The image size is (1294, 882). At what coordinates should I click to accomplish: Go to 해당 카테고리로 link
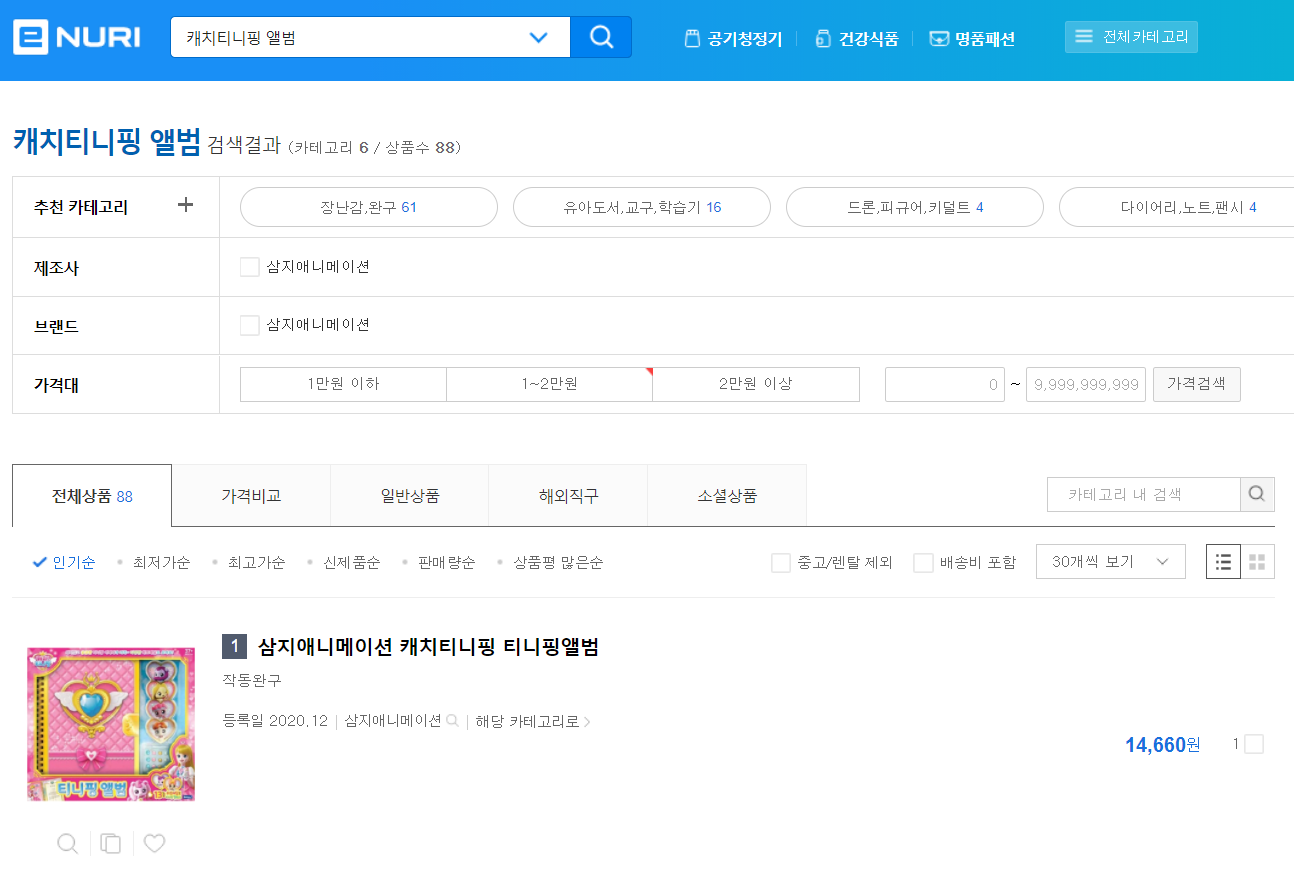pos(533,721)
